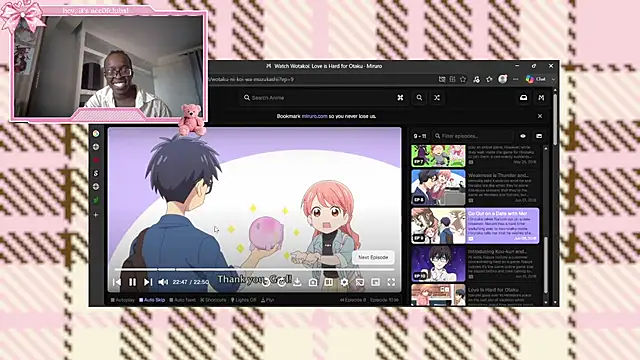
Task: Focus the Filter episodes field
Action: [x=473, y=136]
